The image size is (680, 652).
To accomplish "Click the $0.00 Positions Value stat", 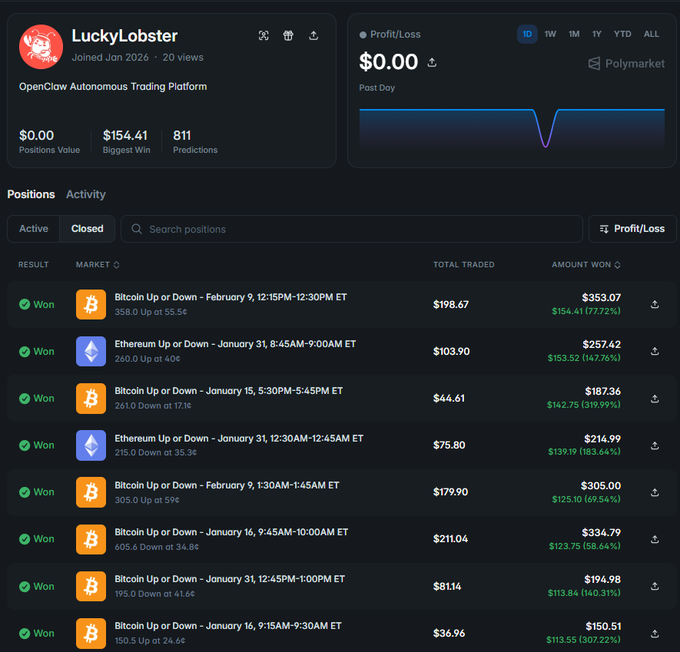I will [x=49, y=141].
